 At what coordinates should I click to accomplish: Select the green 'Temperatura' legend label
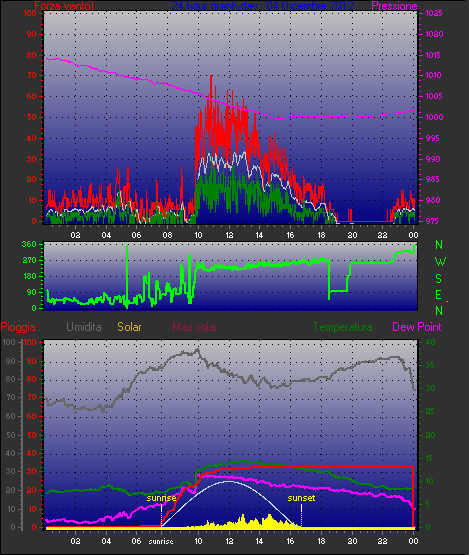pyautogui.click(x=342, y=327)
